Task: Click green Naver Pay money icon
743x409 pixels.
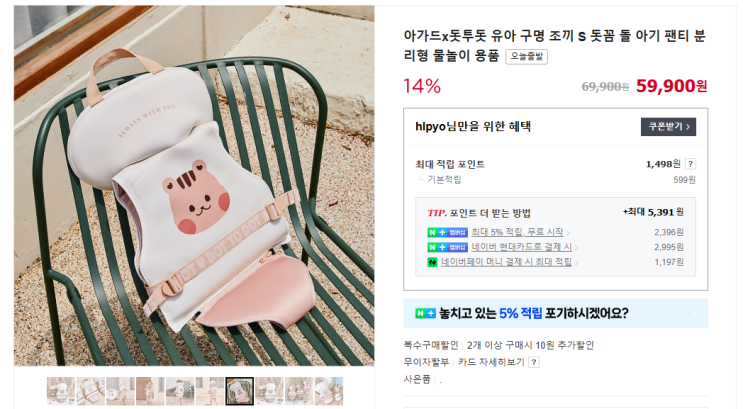Action: pos(432,262)
